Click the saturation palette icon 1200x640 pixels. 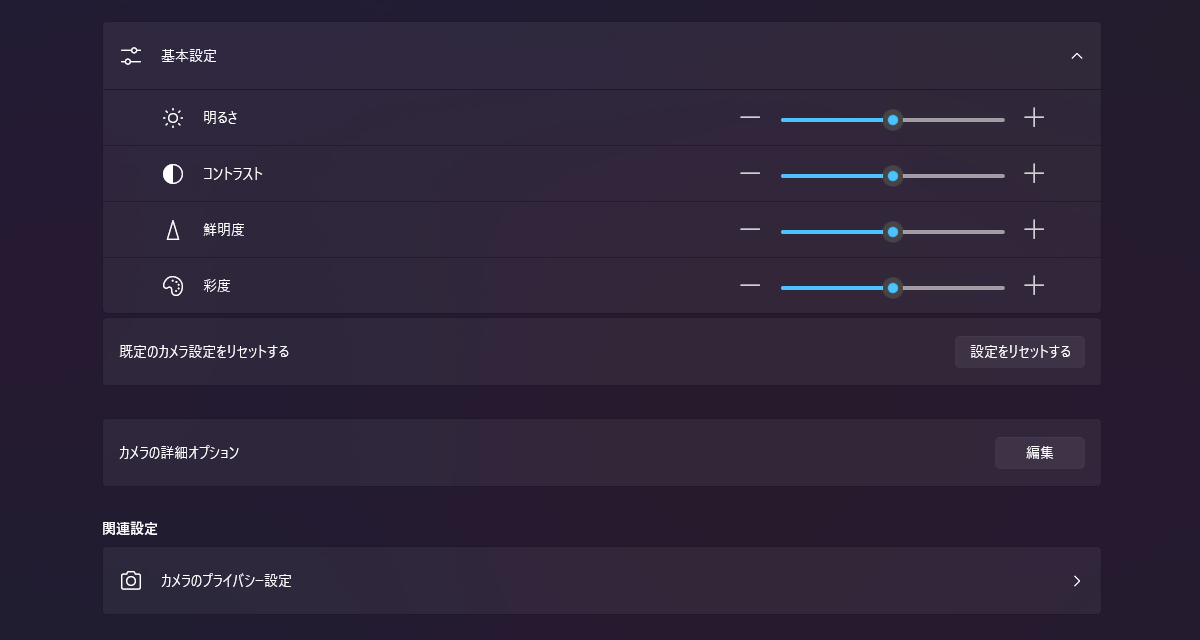click(173, 286)
